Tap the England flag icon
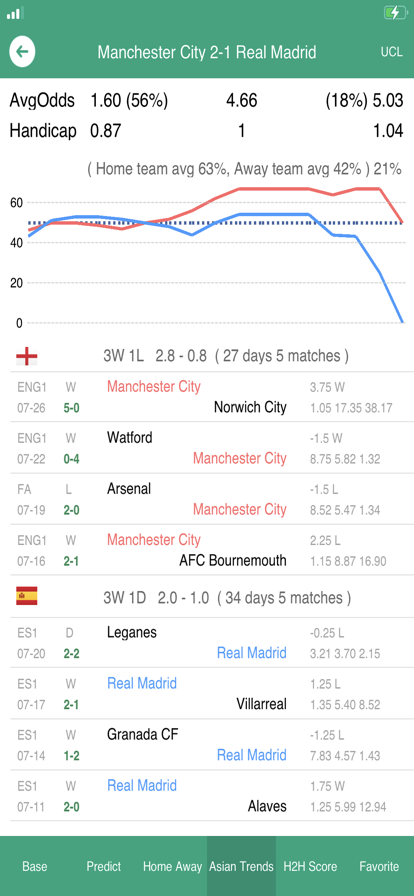The image size is (414, 896). (27, 357)
